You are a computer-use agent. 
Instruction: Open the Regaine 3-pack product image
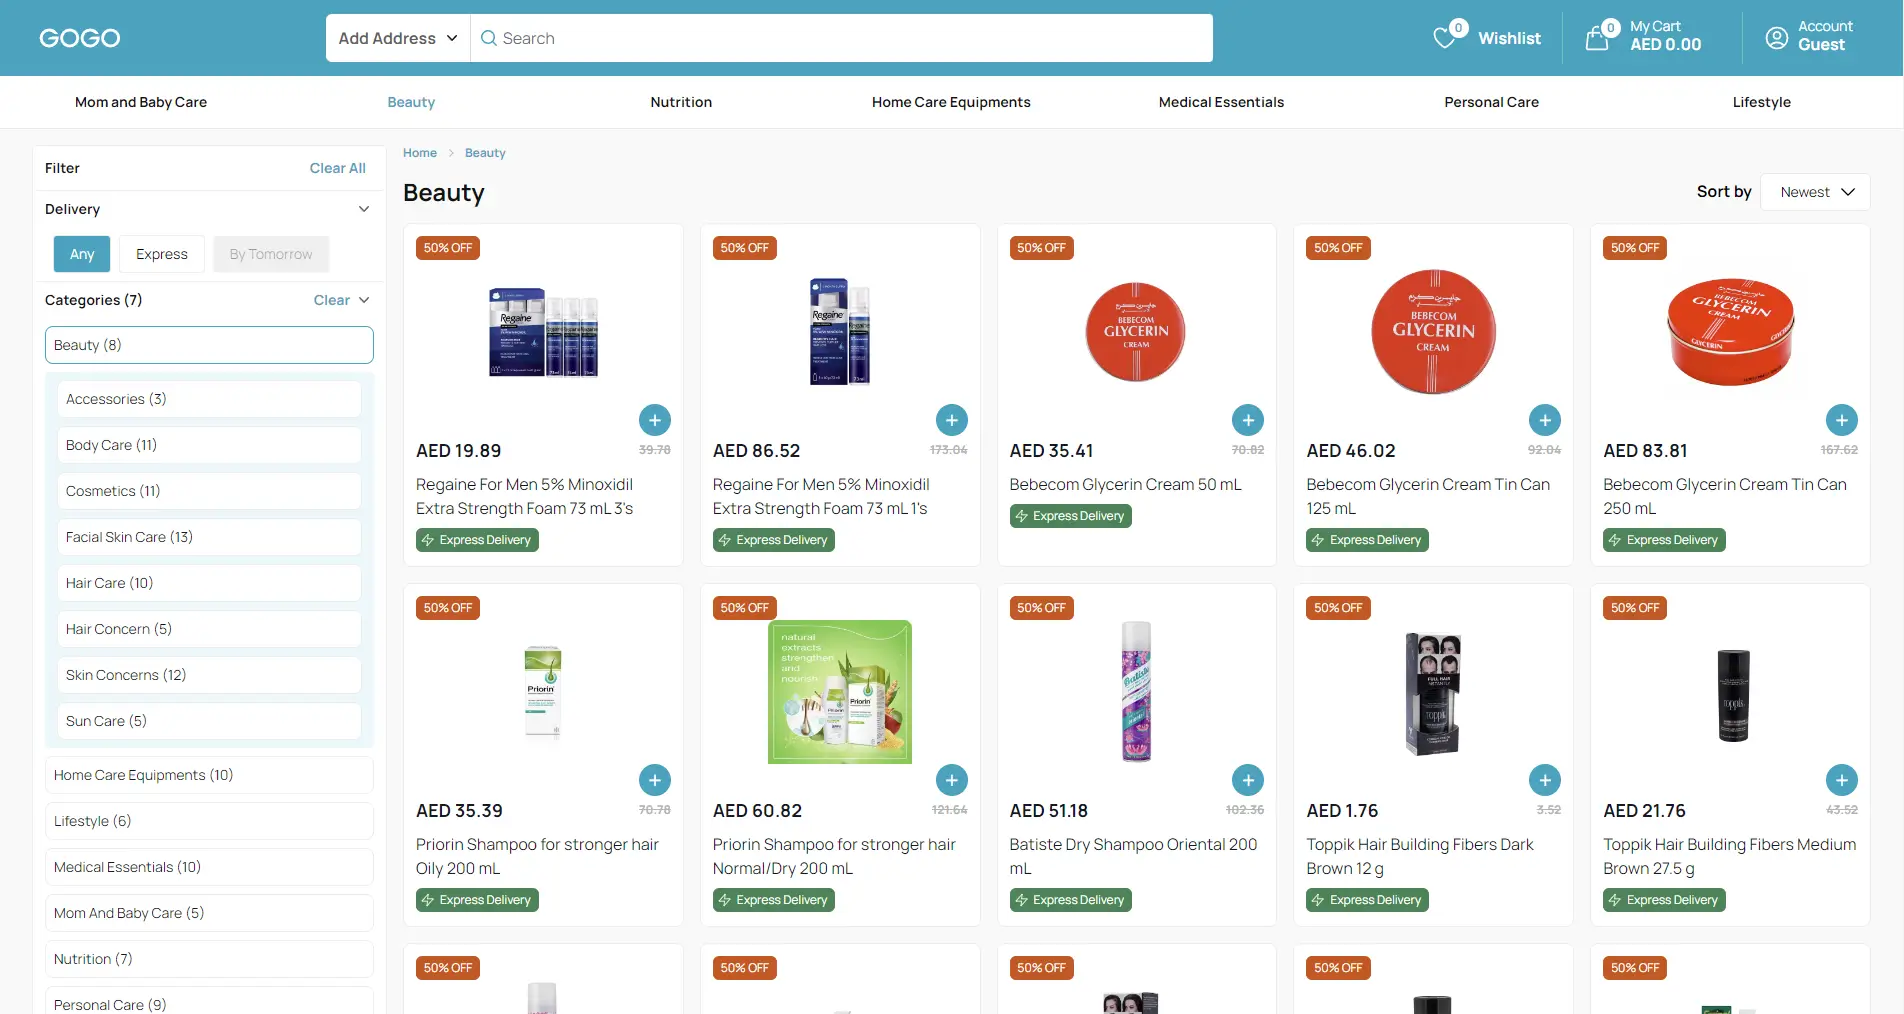point(543,332)
